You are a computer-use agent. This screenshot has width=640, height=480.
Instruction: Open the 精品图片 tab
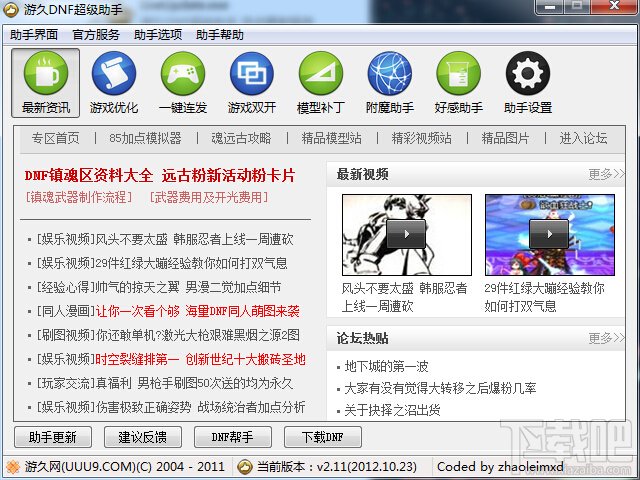tap(505, 138)
